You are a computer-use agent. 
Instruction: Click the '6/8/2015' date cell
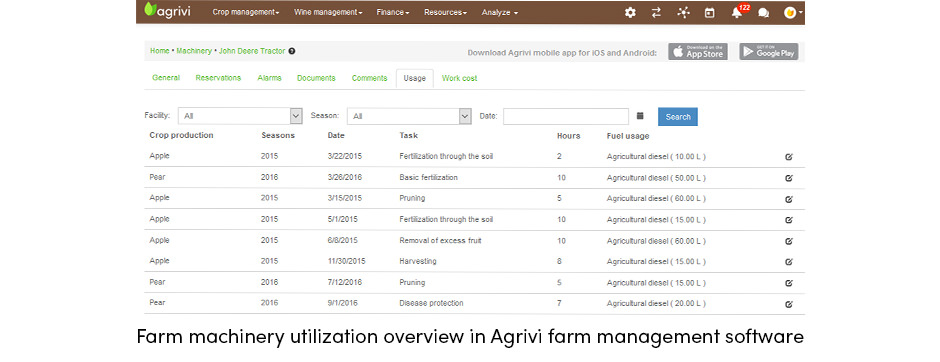tap(342, 240)
